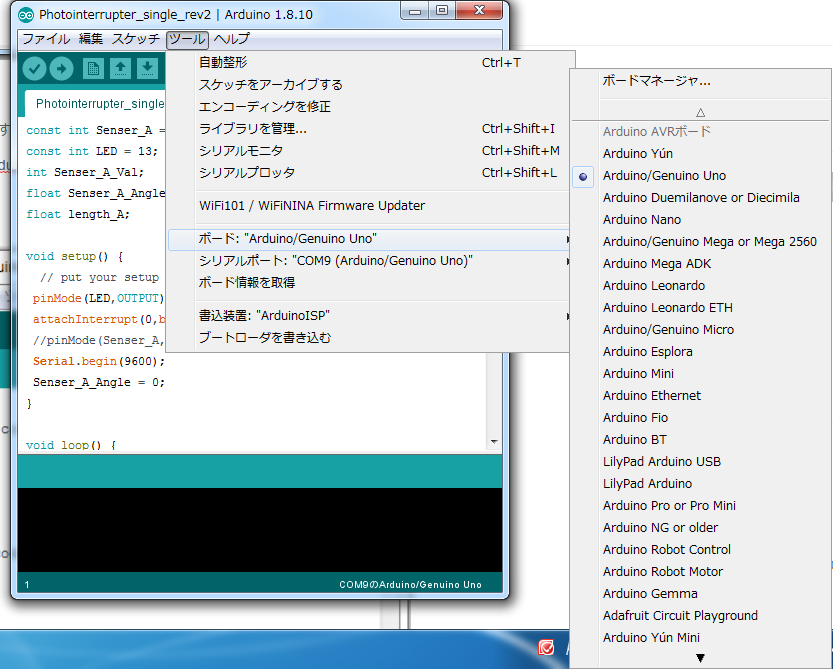Screen dimensions: 833x669
Task: Click the down triangle to scroll board list
Action: [x=700, y=658]
